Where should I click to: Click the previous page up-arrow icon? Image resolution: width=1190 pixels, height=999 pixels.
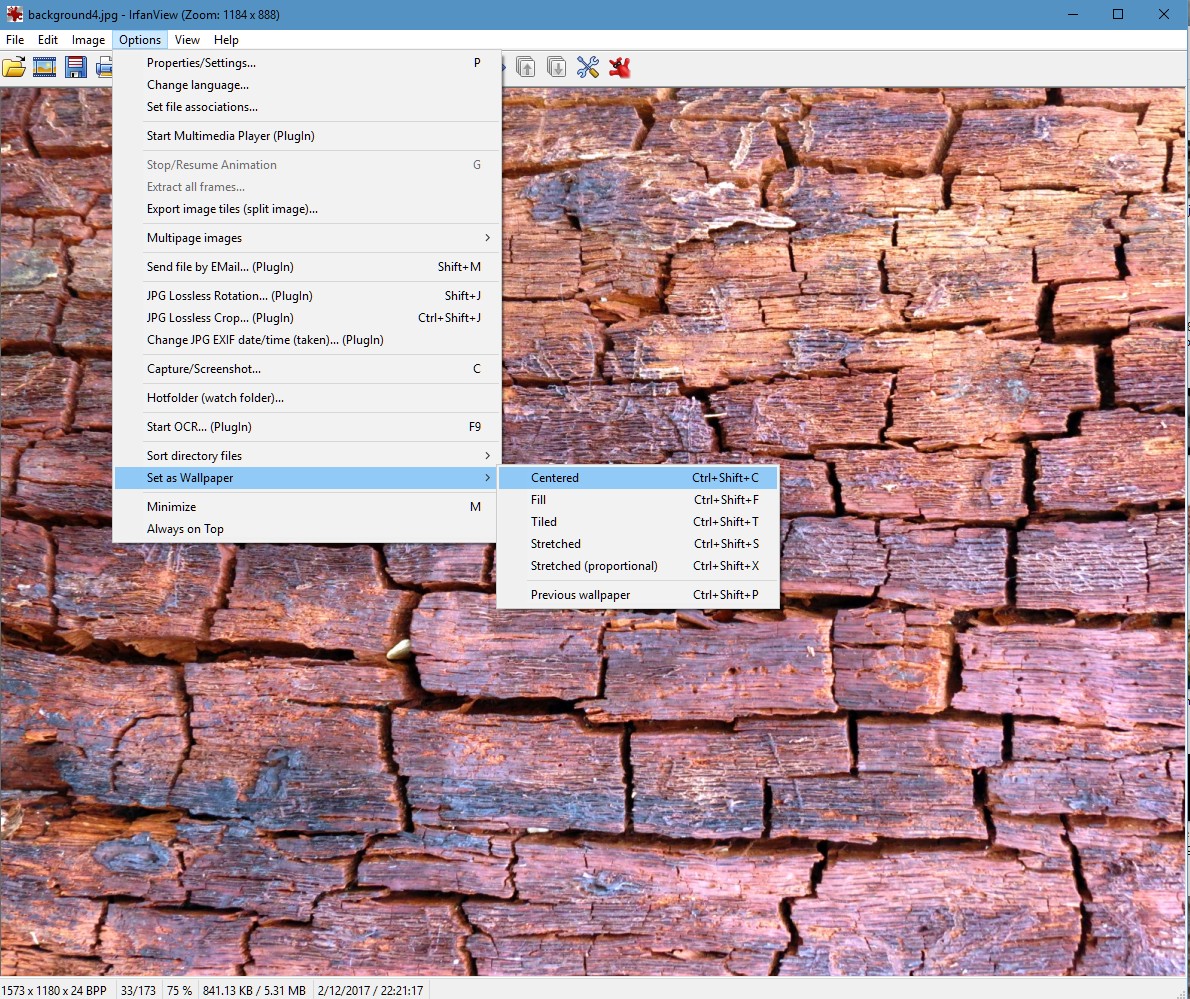tap(525, 68)
